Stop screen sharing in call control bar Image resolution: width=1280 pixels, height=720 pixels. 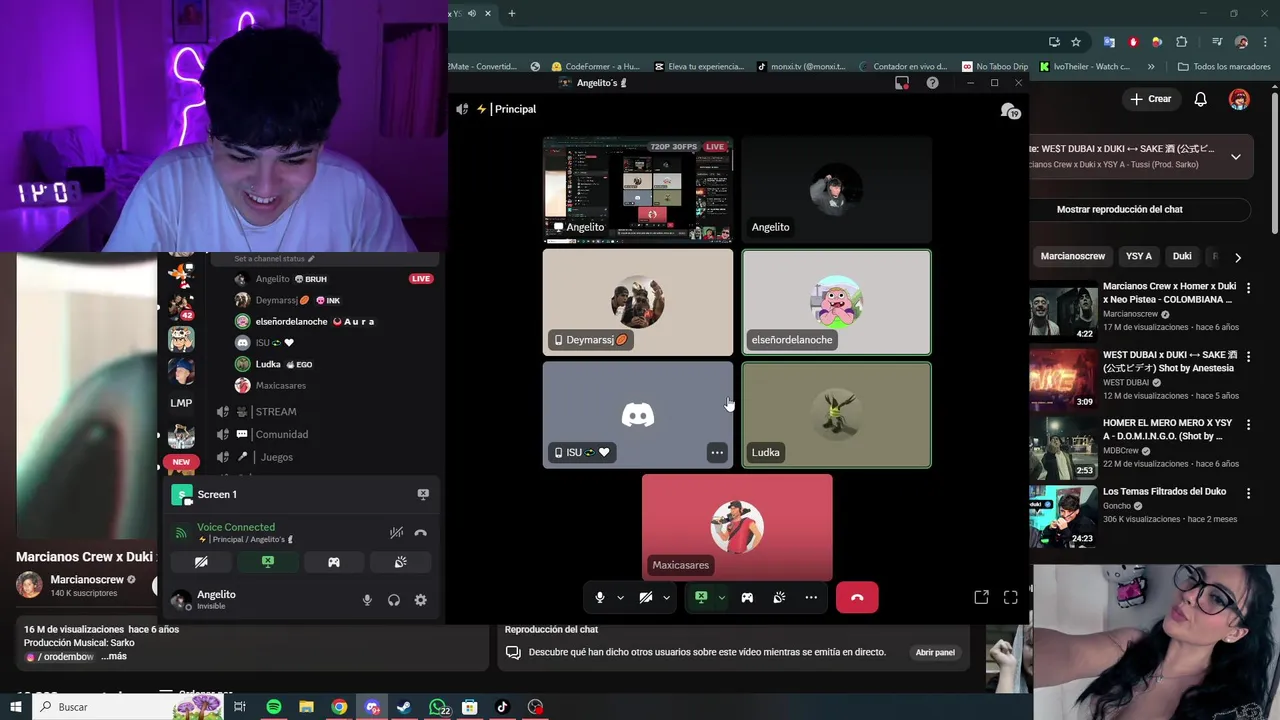point(701,597)
